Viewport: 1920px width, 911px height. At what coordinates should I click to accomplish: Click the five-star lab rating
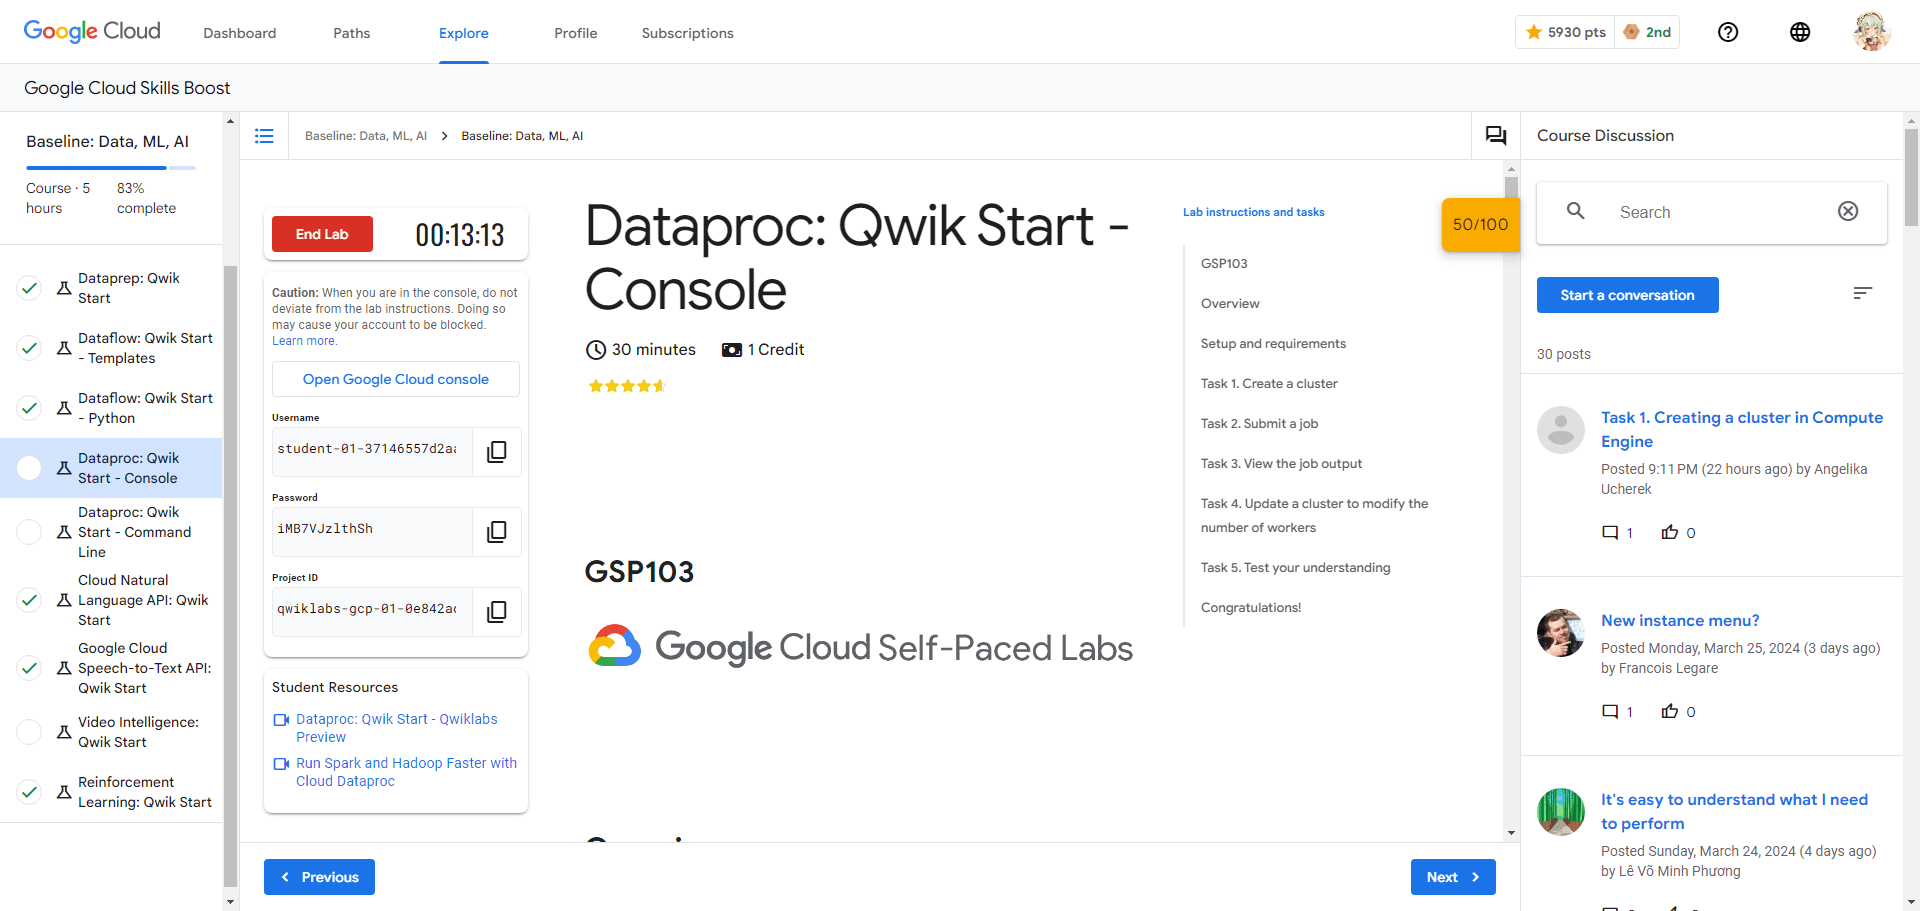[626, 386]
